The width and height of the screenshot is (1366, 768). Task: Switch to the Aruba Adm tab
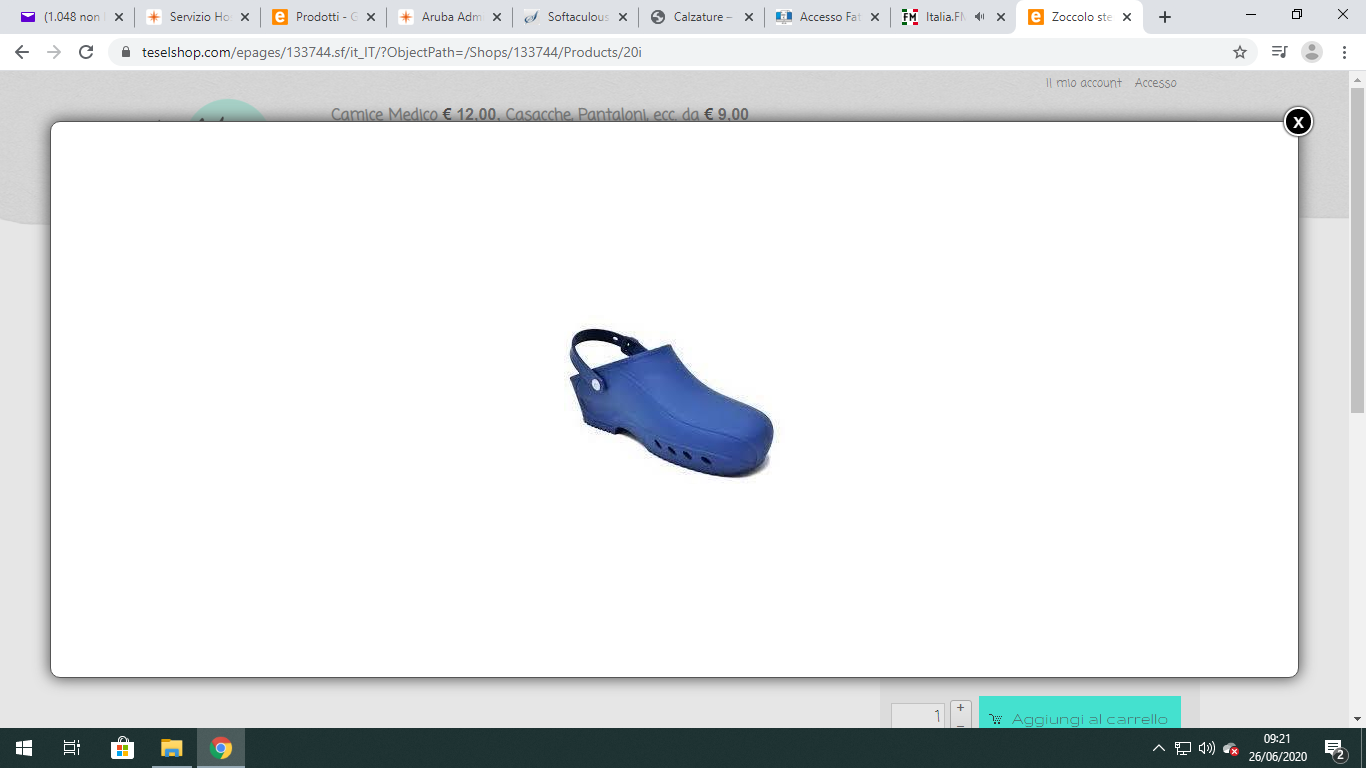tap(449, 17)
